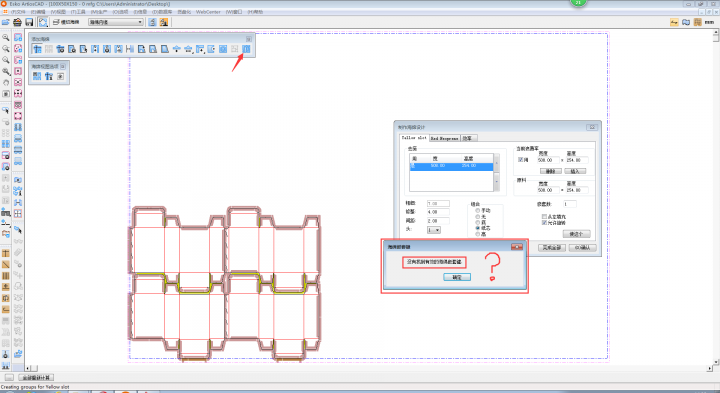Screen dimensions: 720x393
Task: Toggle the lower checked checkbox in dialog
Action: [x=544, y=223]
